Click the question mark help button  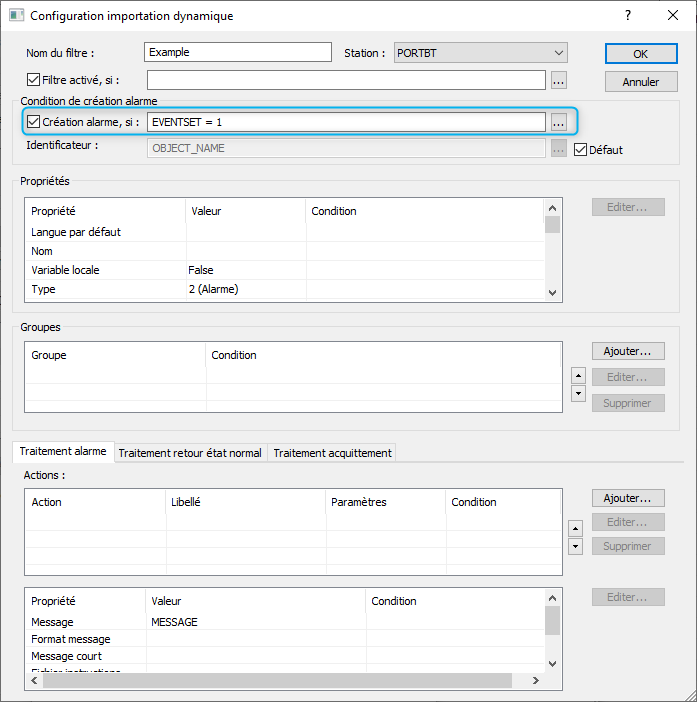[x=627, y=16]
